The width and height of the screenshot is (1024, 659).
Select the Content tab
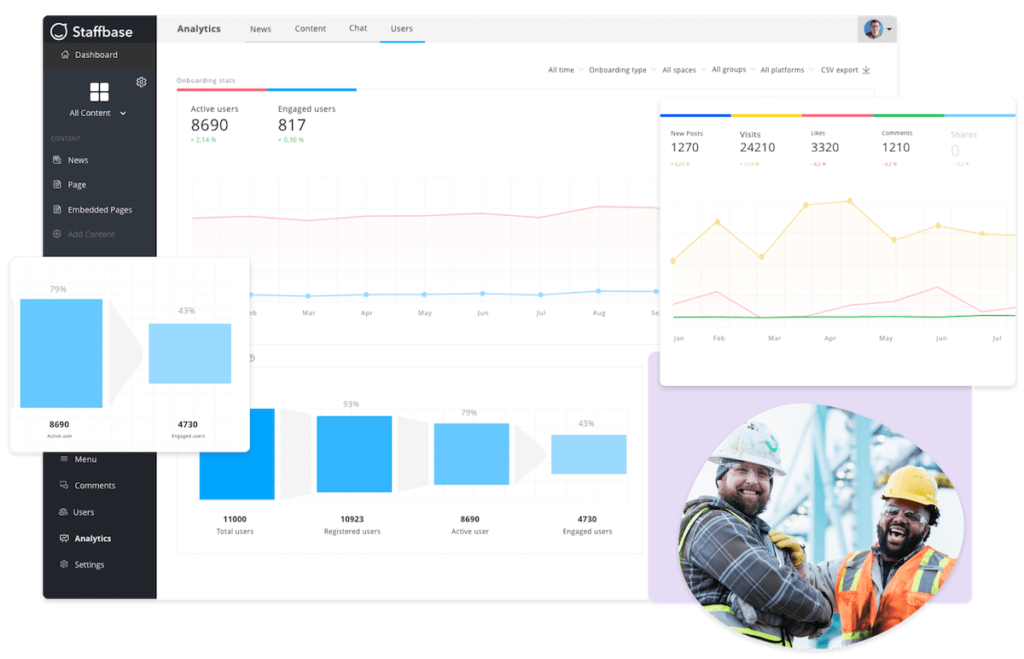point(310,28)
